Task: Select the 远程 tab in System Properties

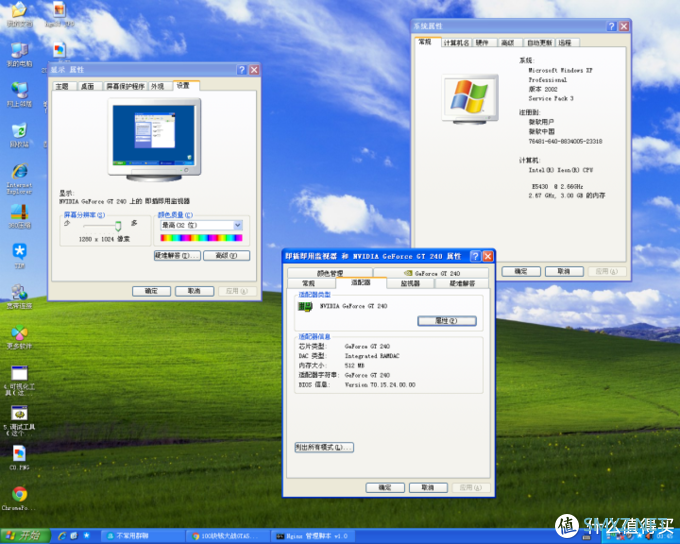Action: (x=567, y=43)
